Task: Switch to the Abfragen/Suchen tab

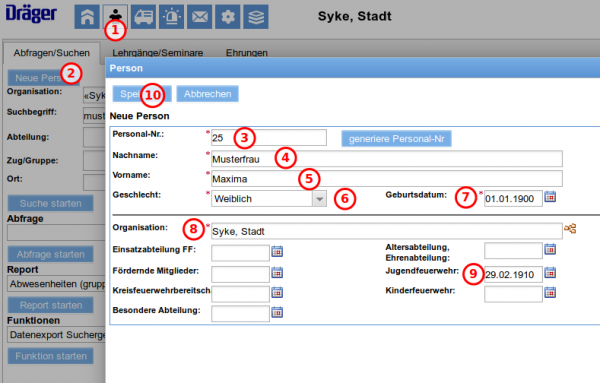Action: tap(52, 53)
